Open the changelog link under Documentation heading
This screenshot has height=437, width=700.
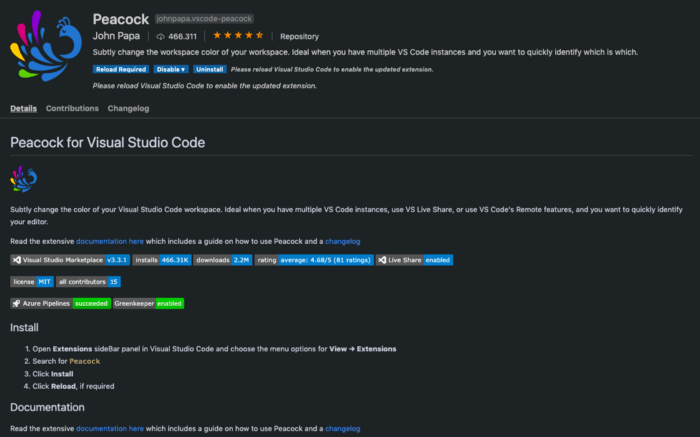click(x=342, y=429)
